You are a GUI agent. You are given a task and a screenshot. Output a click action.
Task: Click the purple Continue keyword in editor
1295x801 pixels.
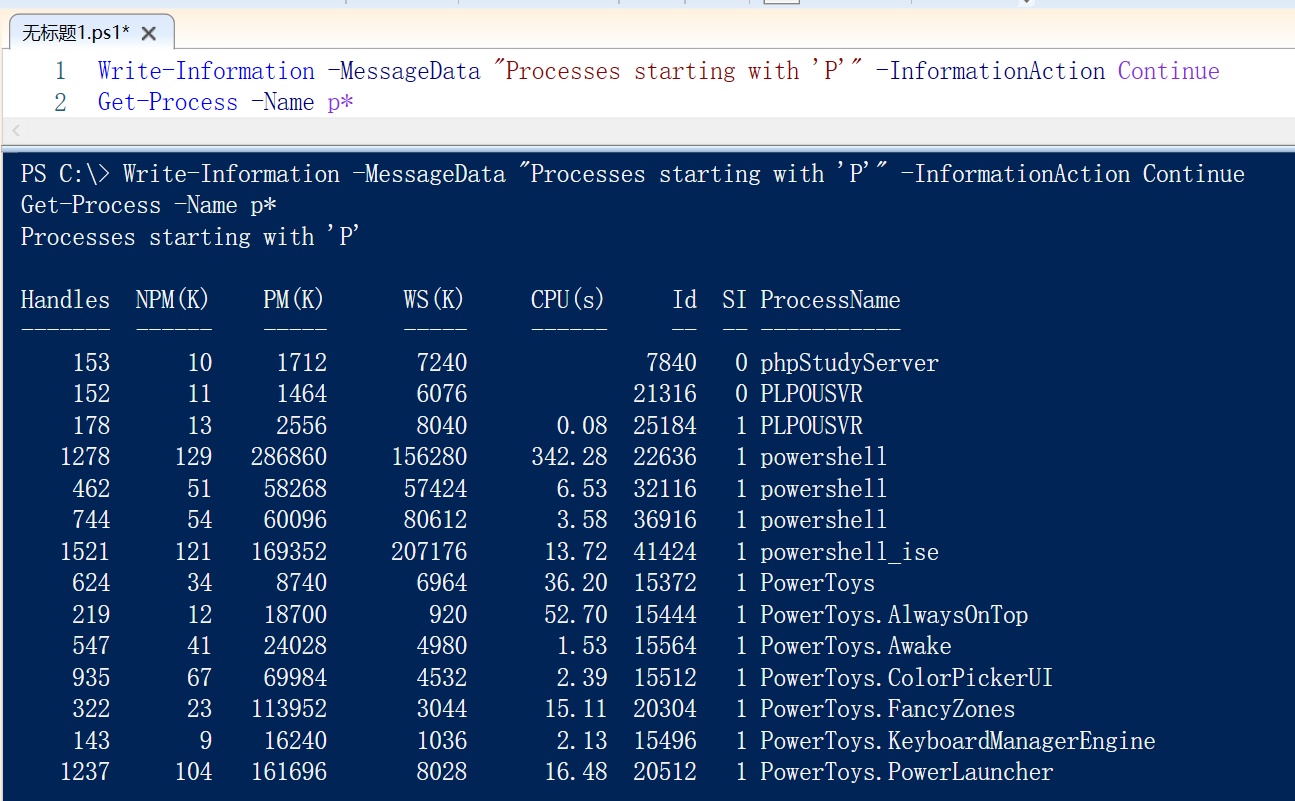point(1168,71)
